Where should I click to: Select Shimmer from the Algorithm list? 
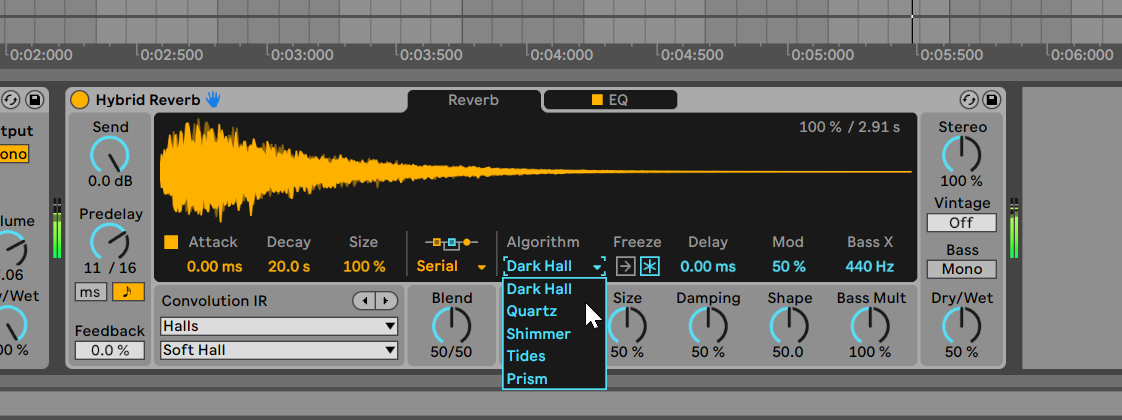(538, 334)
